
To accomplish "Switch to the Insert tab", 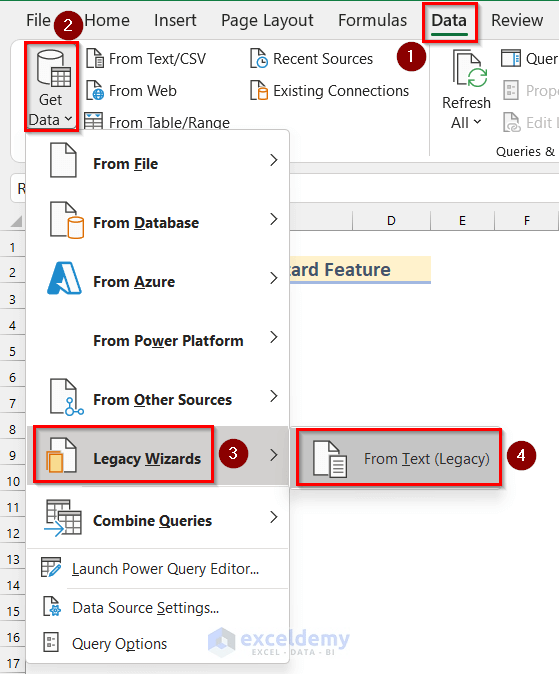I will tap(175, 20).
